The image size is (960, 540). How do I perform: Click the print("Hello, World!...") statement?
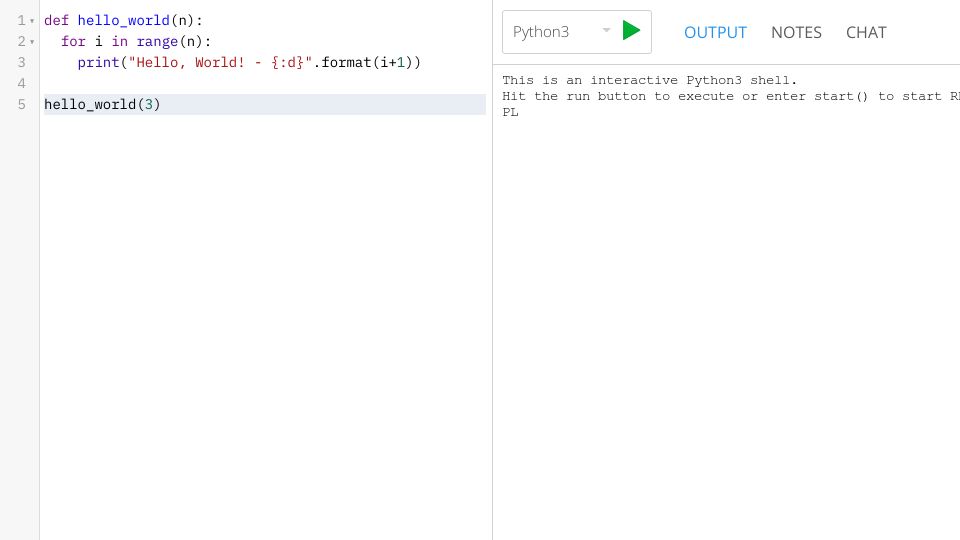click(x=249, y=62)
